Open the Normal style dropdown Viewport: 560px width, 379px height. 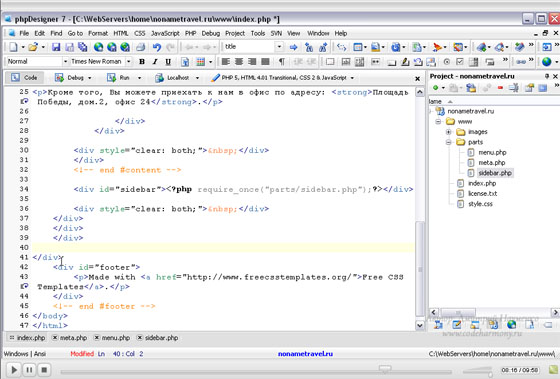(x=65, y=61)
